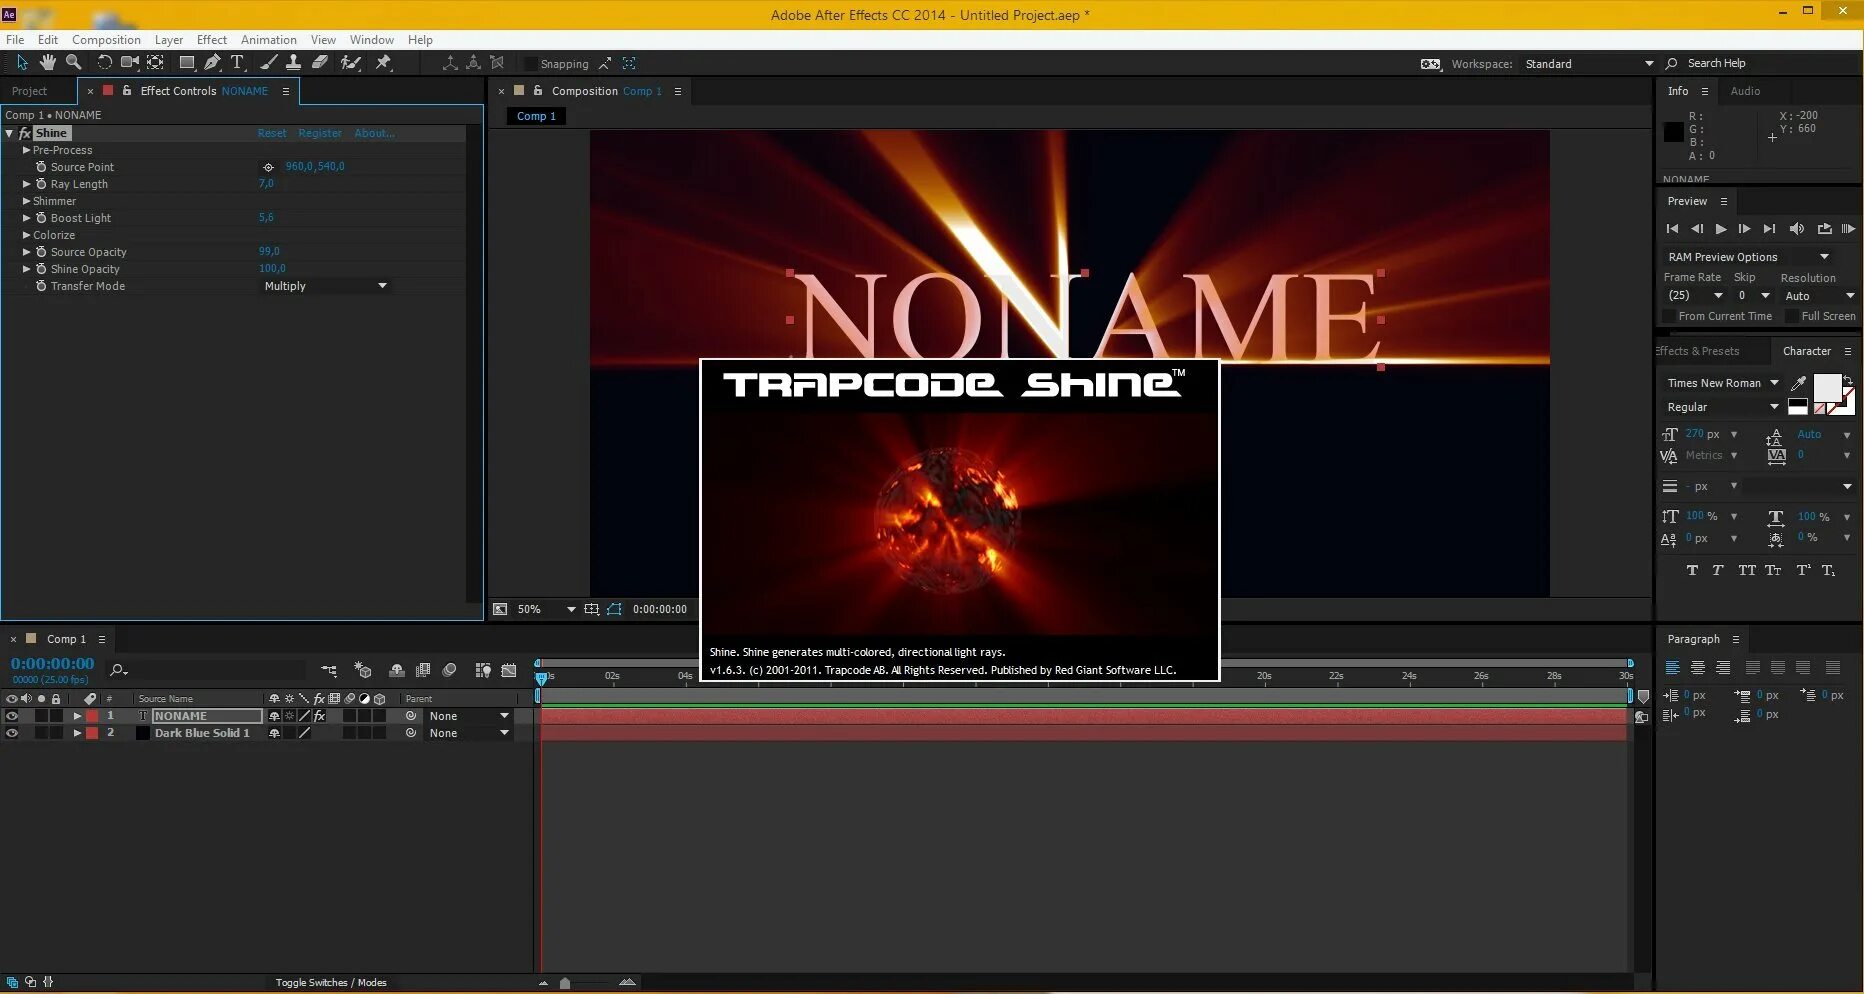This screenshot has height=994, width=1864.
Task: Toggle the Ray Length stopwatch
Action: click(41, 184)
